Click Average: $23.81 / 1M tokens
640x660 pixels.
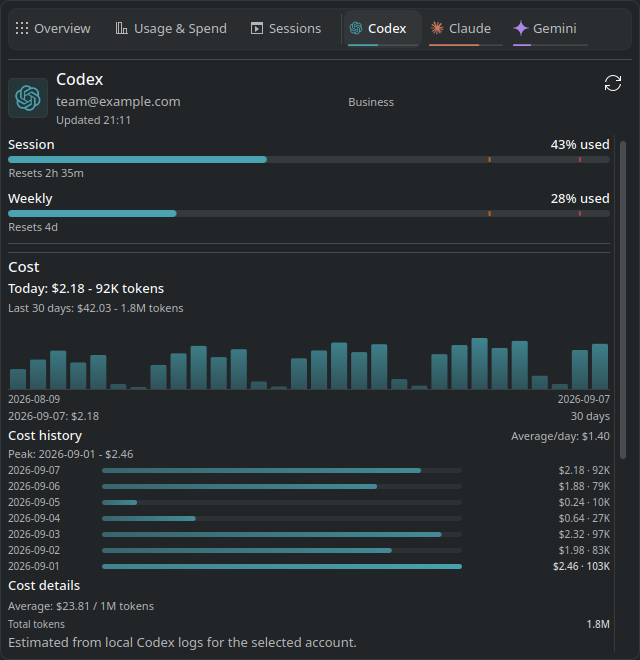[x=81, y=606]
